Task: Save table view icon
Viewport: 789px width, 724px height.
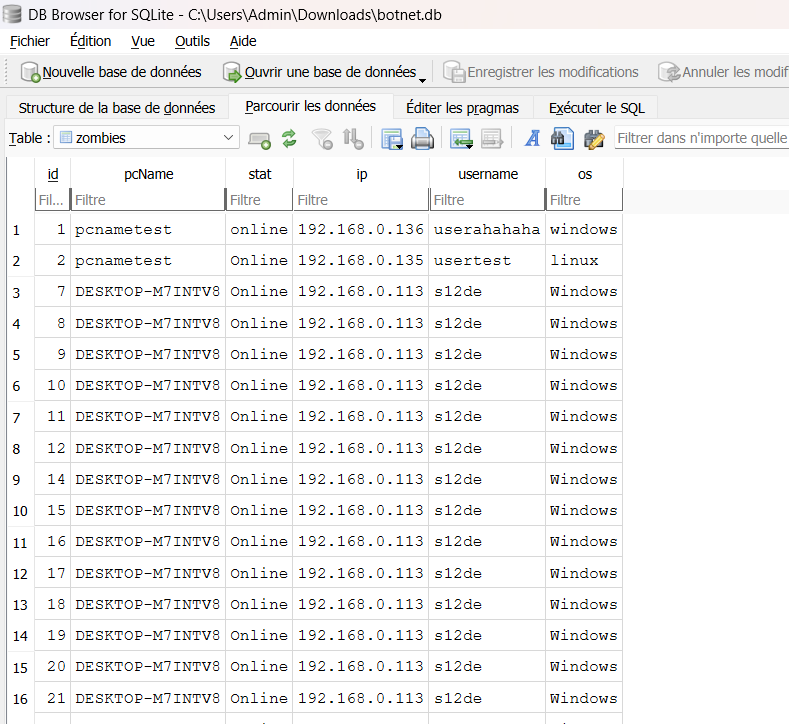Action: (x=391, y=138)
